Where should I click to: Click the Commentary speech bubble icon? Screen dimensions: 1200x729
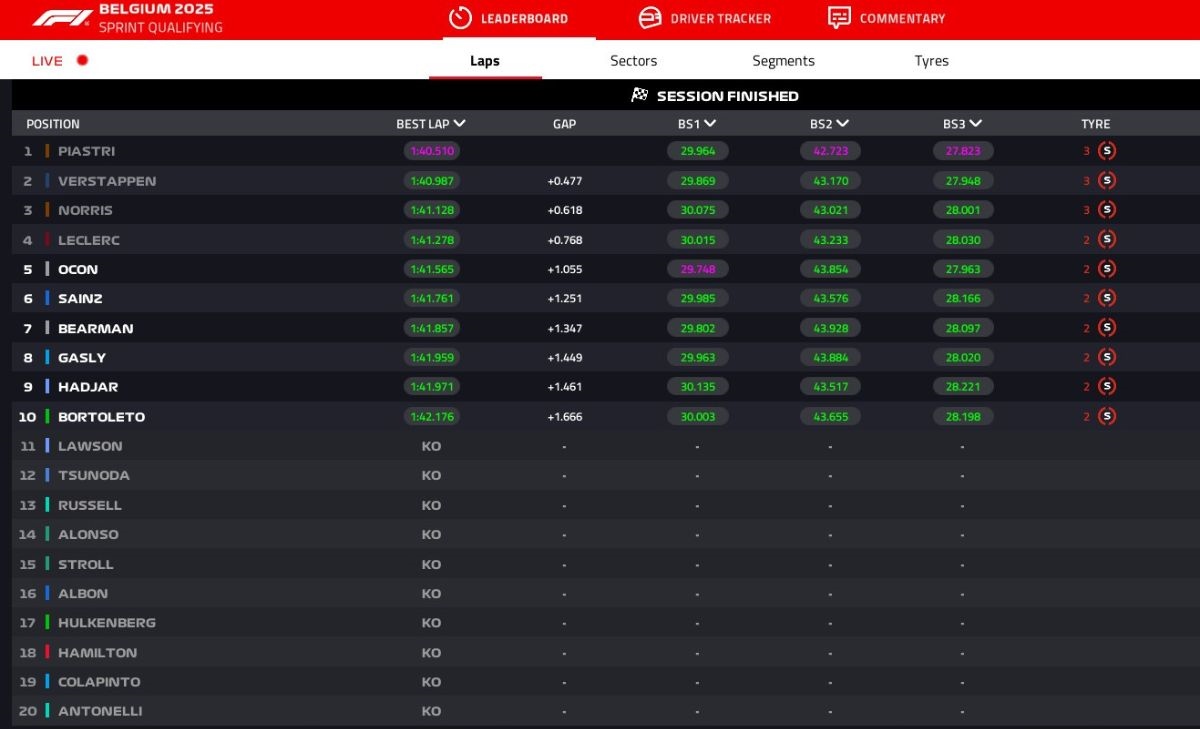839,18
